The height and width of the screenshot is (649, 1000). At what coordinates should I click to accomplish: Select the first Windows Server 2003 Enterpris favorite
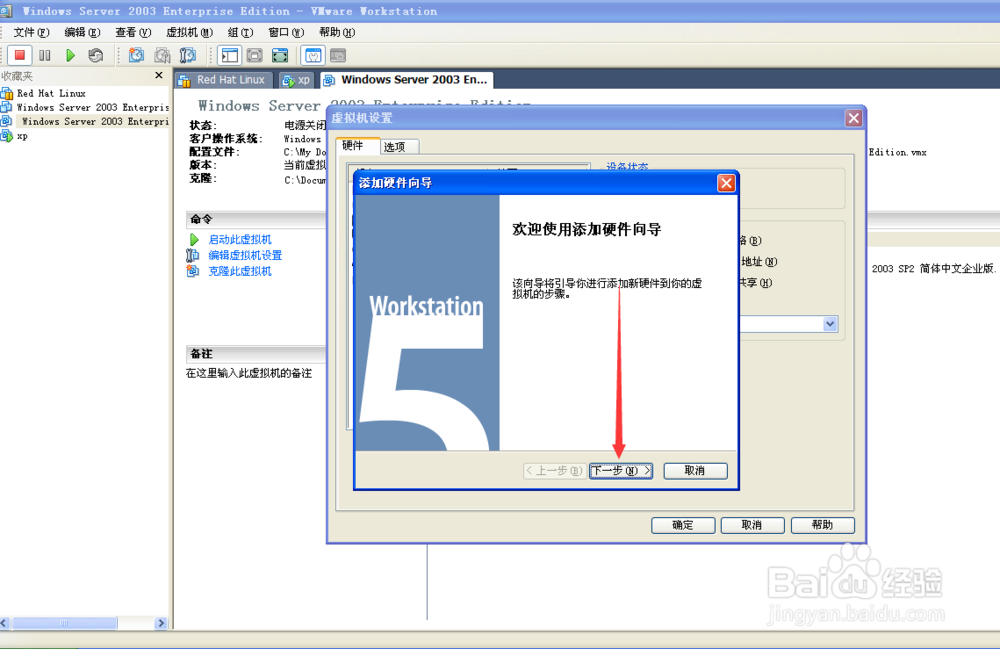pyautogui.click(x=92, y=107)
